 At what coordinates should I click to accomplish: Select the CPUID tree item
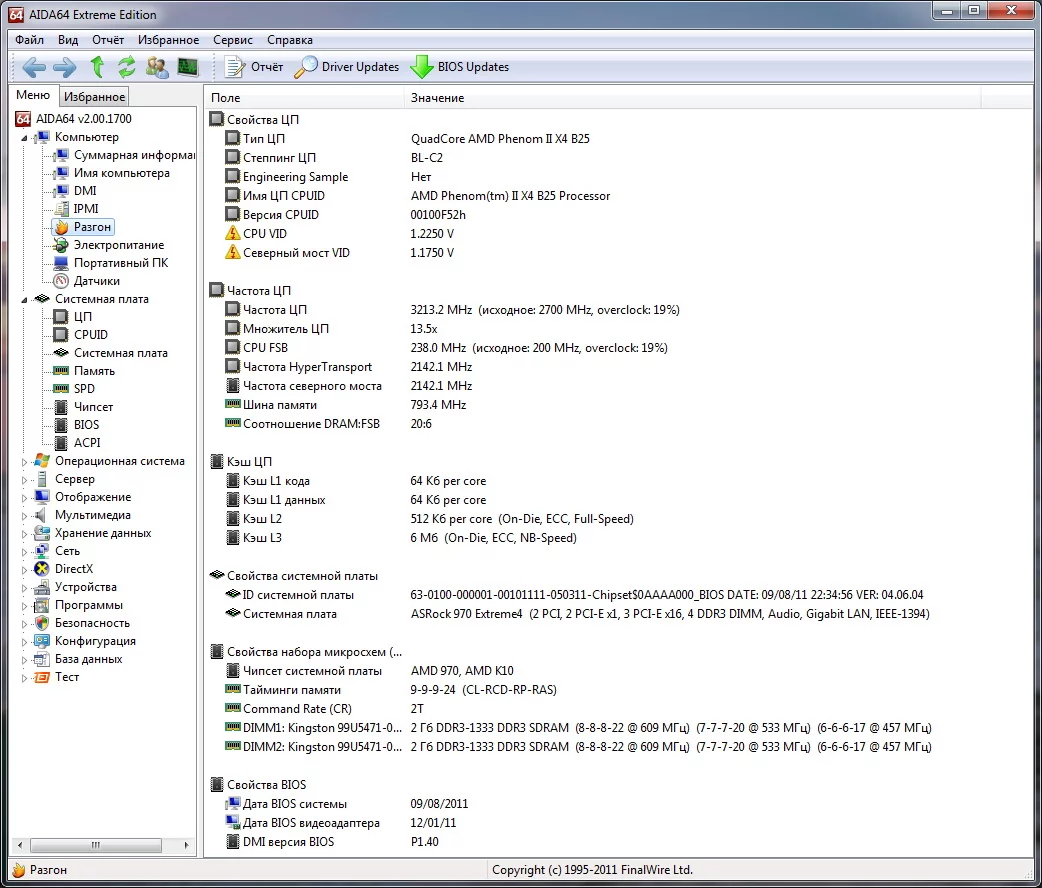pyautogui.click(x=90, y=335)
